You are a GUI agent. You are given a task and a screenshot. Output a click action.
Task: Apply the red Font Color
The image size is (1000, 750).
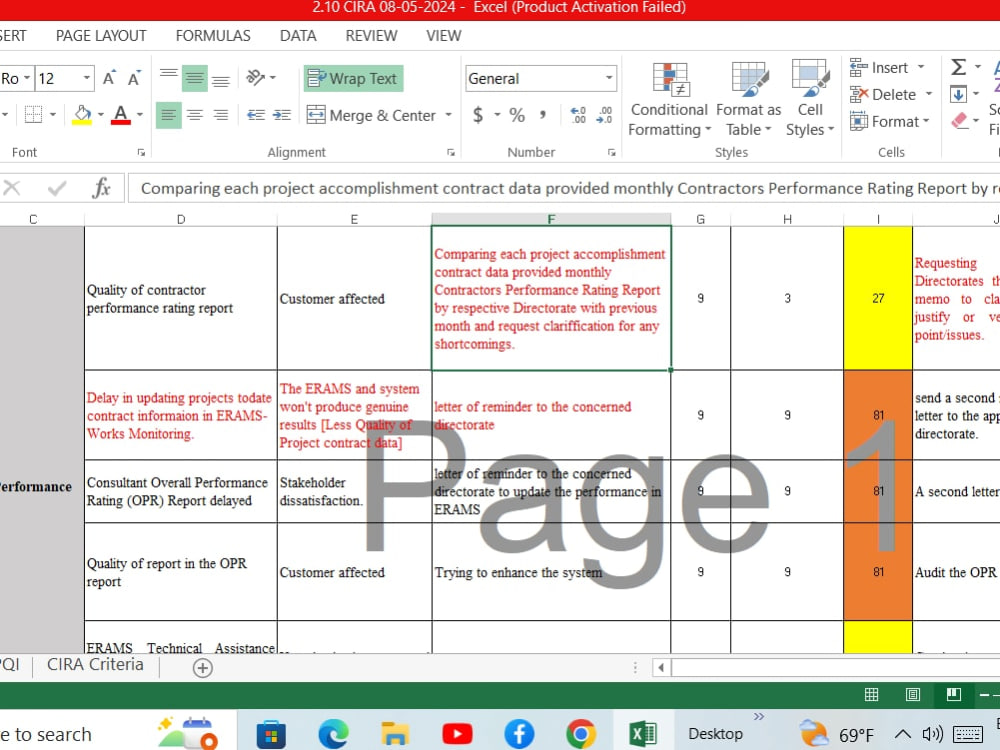click(121, 115)
